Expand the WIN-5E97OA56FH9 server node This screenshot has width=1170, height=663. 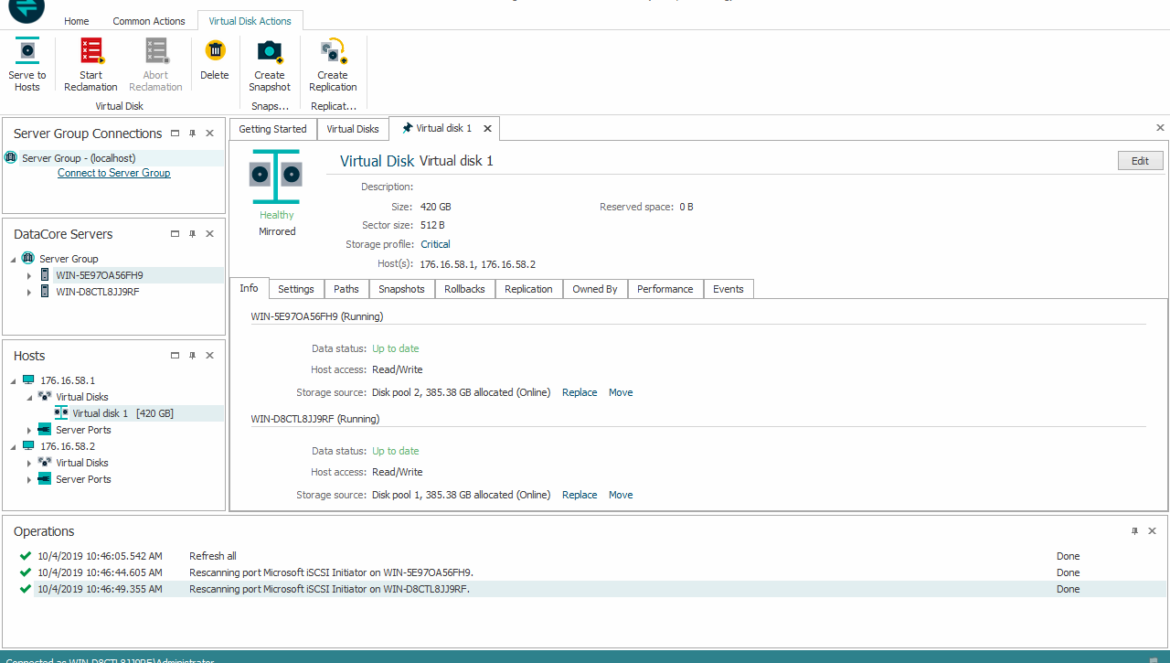(x=29, y=276)
